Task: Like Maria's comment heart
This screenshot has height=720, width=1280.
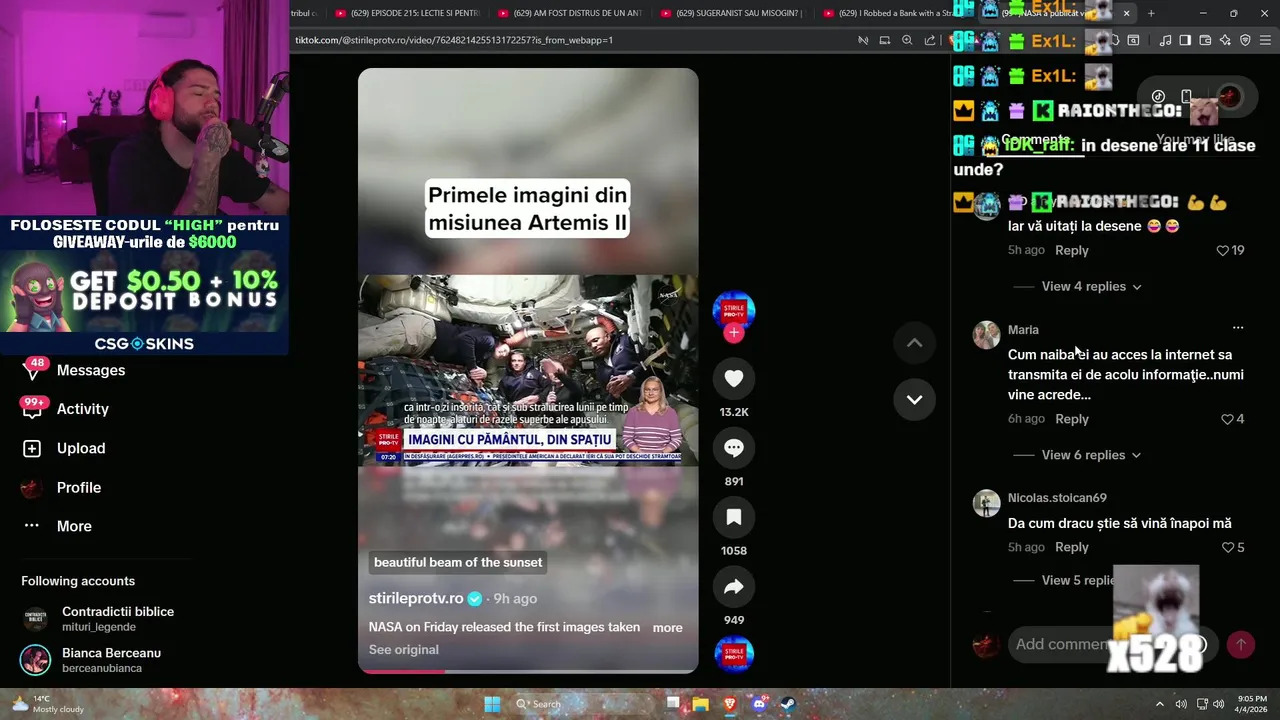Action: click(1227, 419)
